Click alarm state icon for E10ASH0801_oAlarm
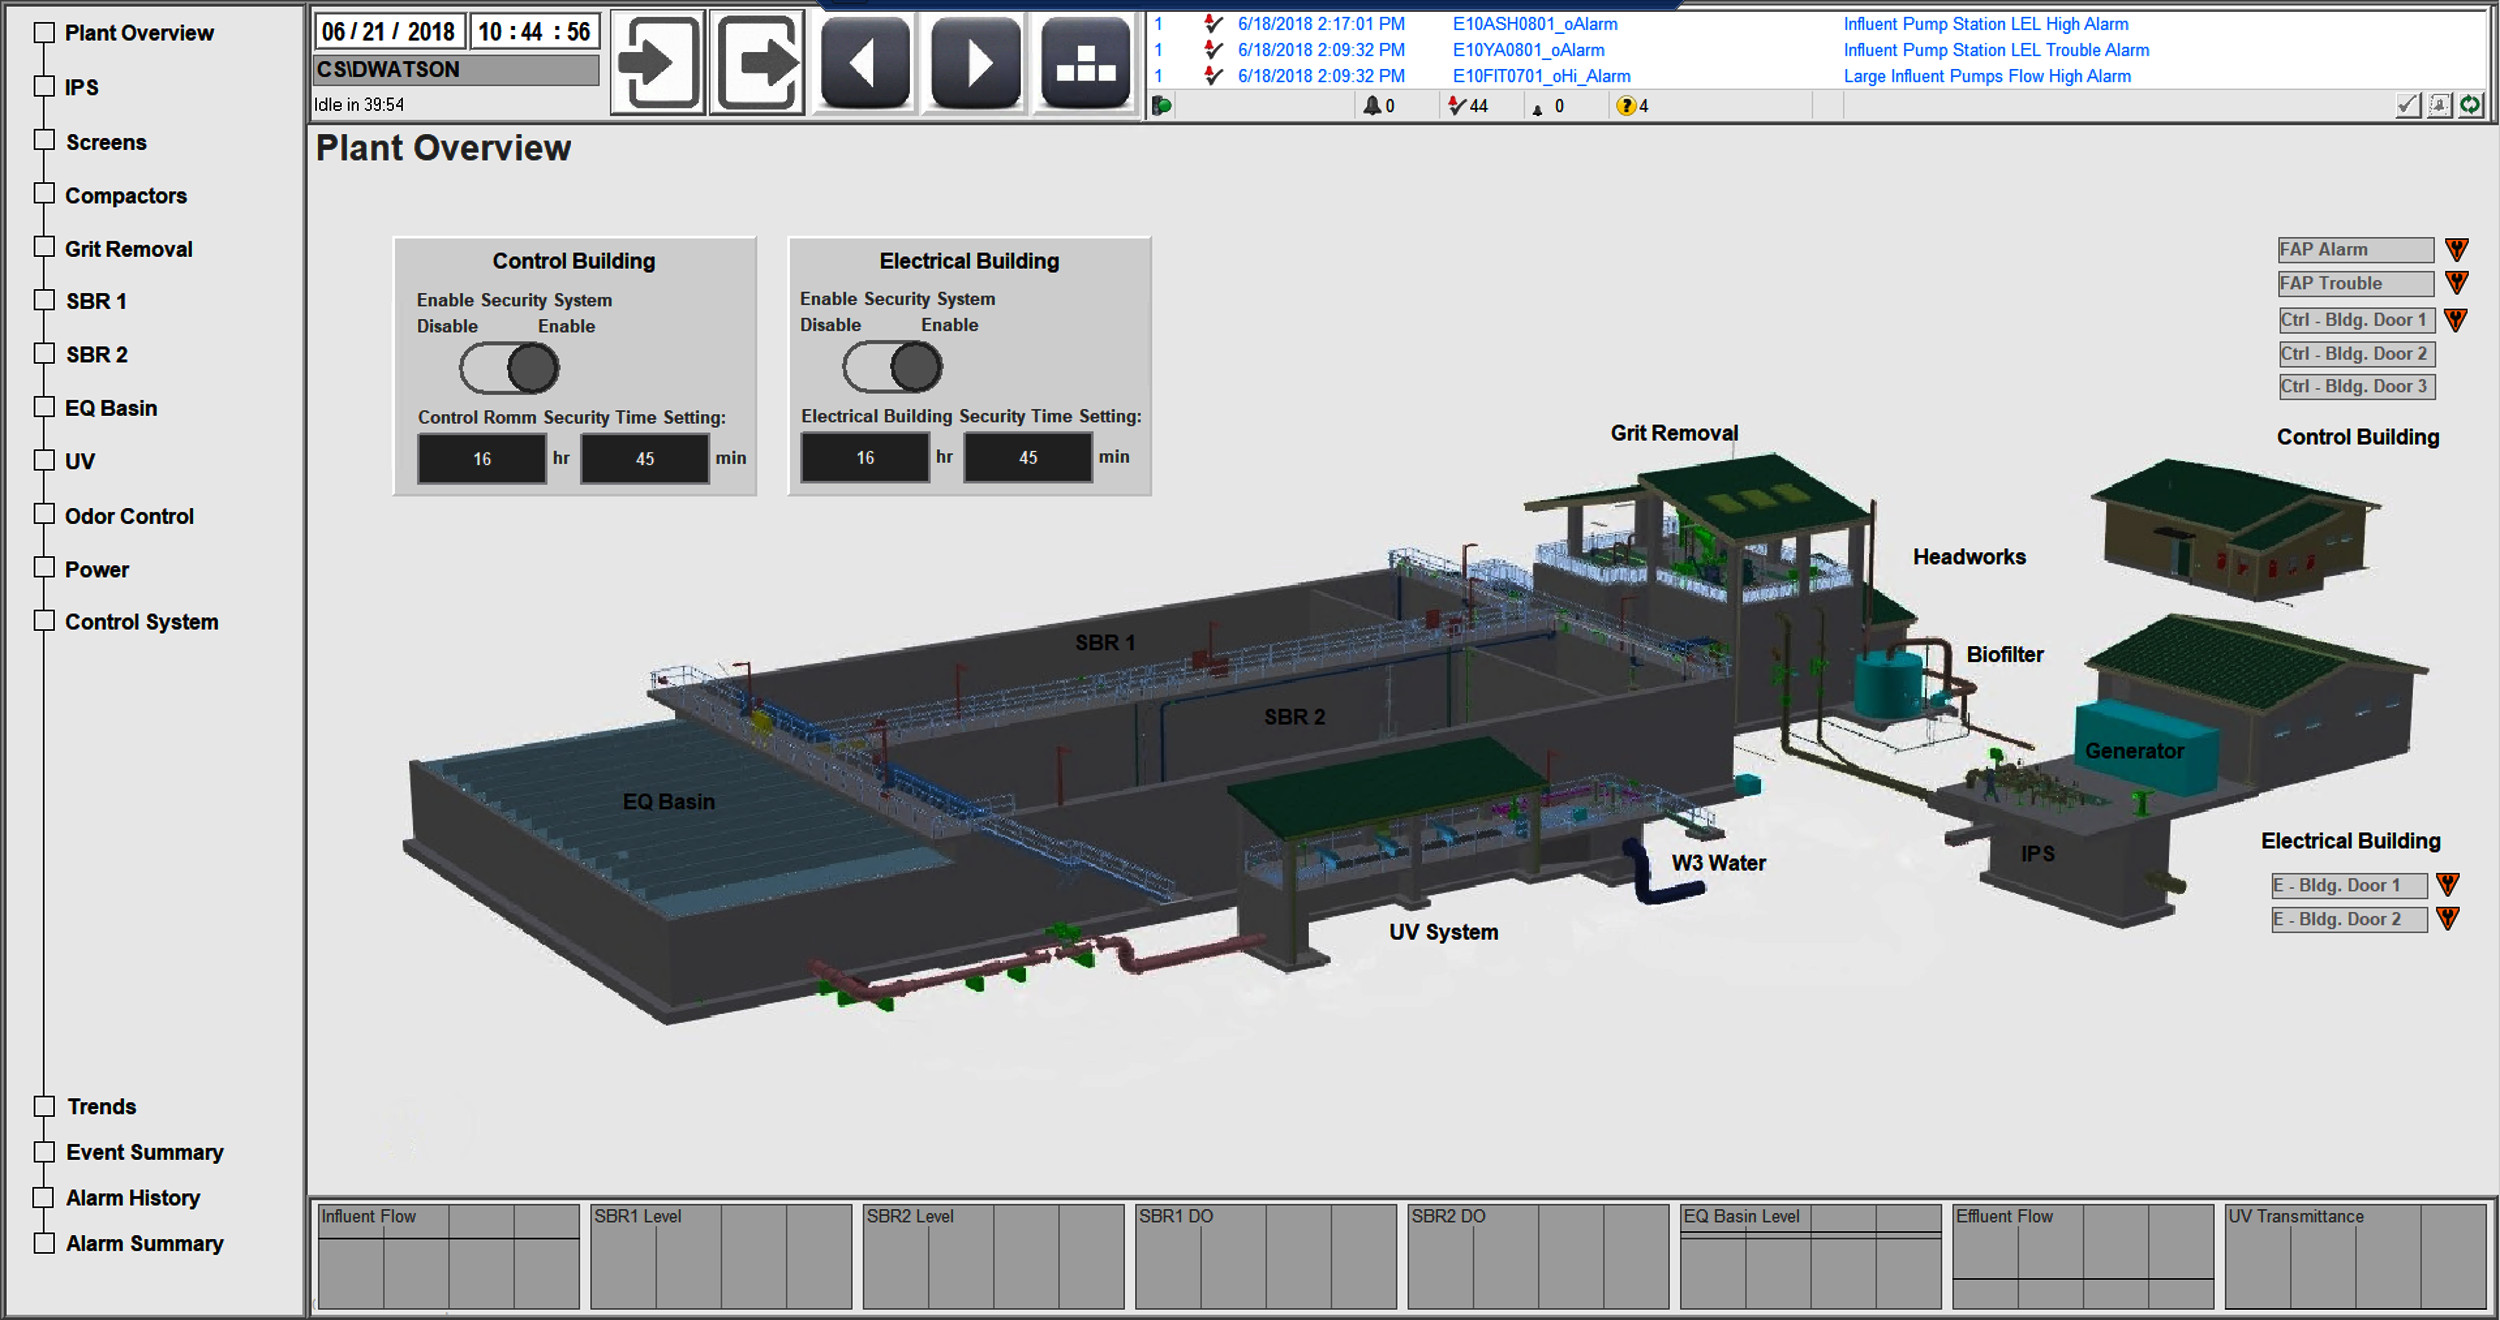 coord(1213,23)
